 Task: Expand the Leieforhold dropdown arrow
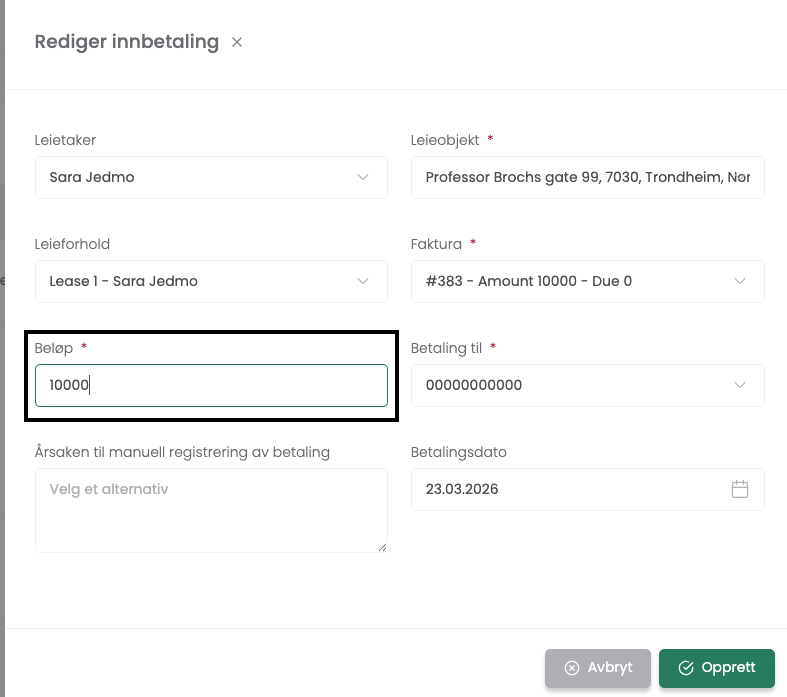click(363, 281)
